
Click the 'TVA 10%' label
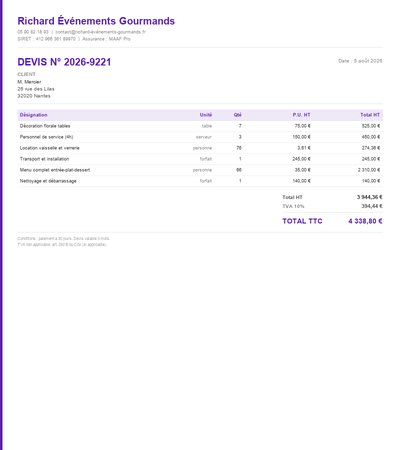tap(293, 206)
